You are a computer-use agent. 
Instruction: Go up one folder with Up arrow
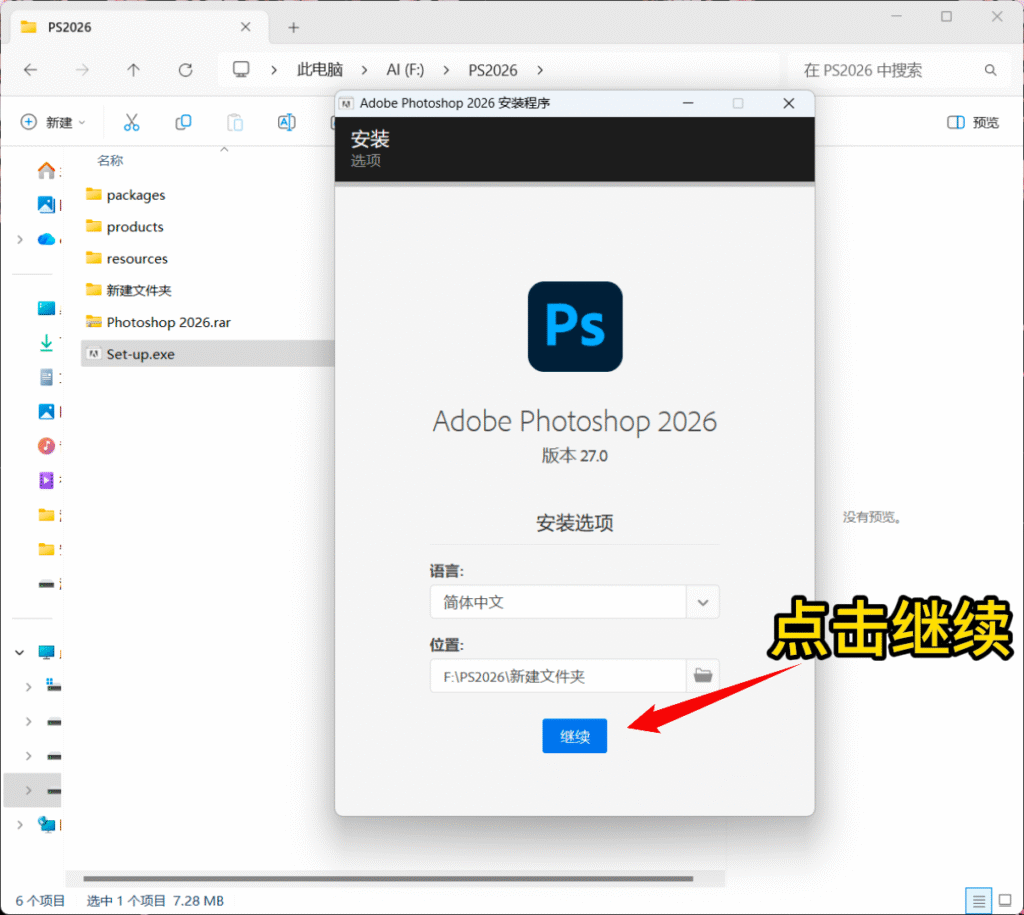pyautogui.click(x=133, y=70)
